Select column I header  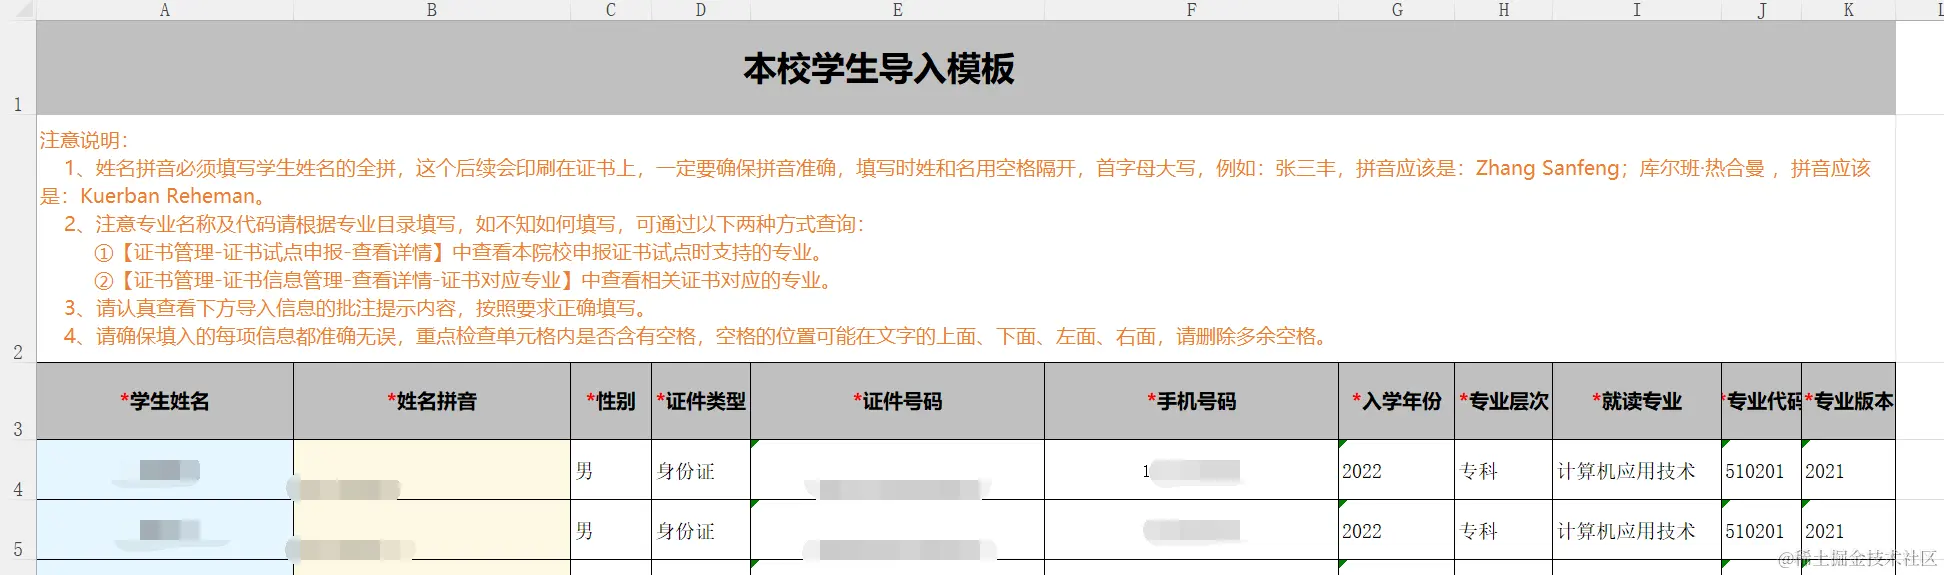coord(1637,10)
